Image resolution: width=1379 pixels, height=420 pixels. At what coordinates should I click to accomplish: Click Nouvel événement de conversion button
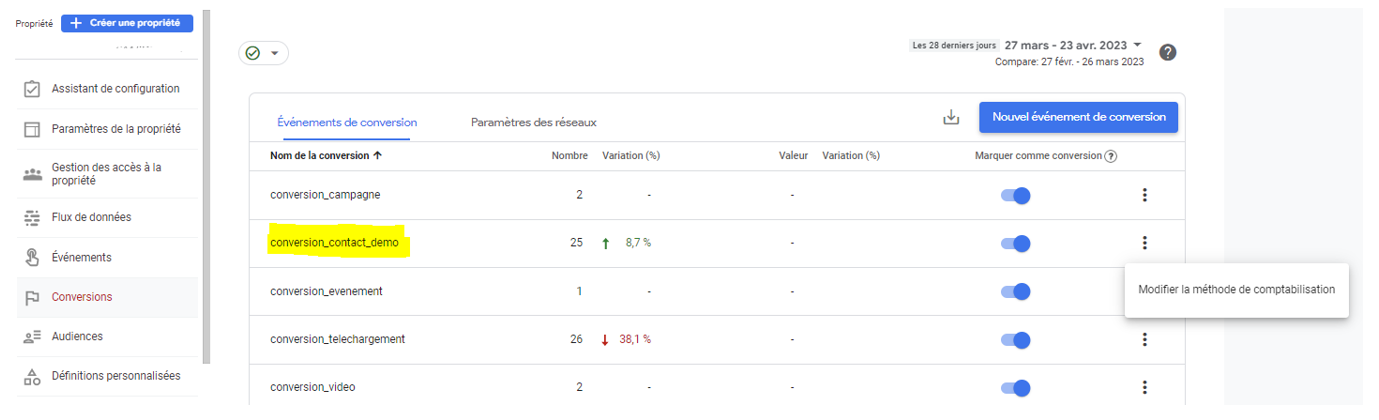point(1078,117)
